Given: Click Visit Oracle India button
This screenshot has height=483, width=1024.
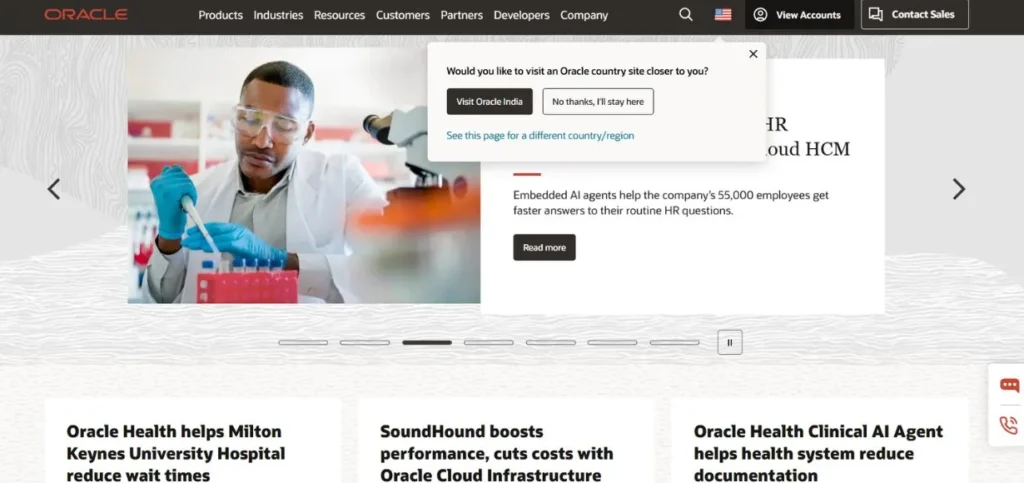Looking at the screenshot, I should [x=490, y=101].
